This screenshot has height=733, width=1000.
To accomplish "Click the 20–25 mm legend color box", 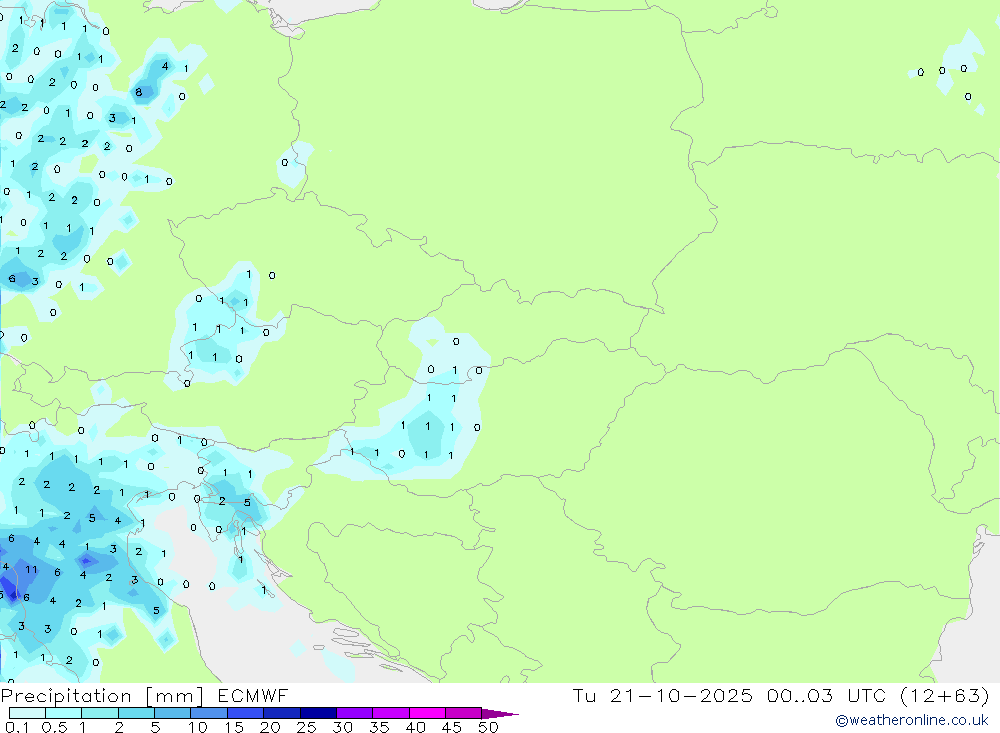I will [x=281, y=713].
